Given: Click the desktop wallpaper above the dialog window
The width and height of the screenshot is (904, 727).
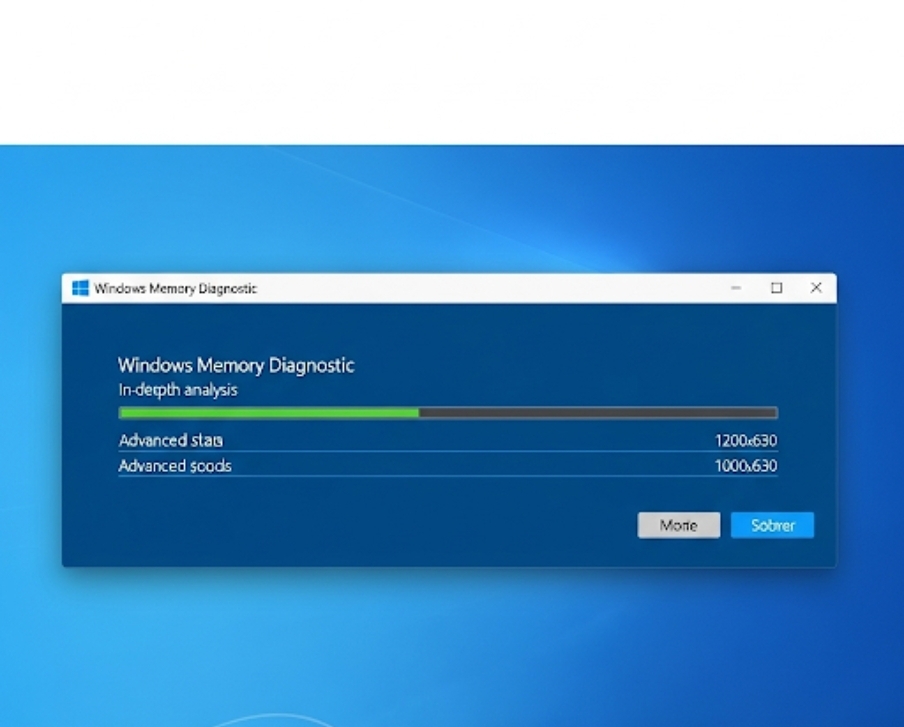Looking at the screenshot, I should tap(450, 210).
